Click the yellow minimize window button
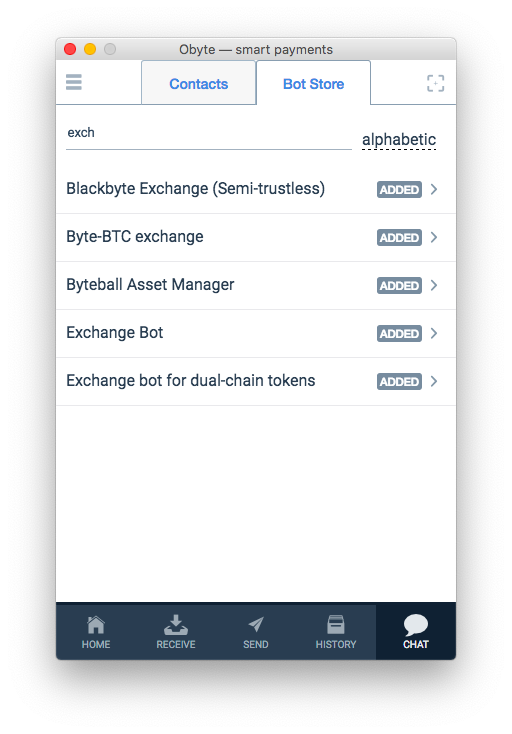 [x=90, y=49]
